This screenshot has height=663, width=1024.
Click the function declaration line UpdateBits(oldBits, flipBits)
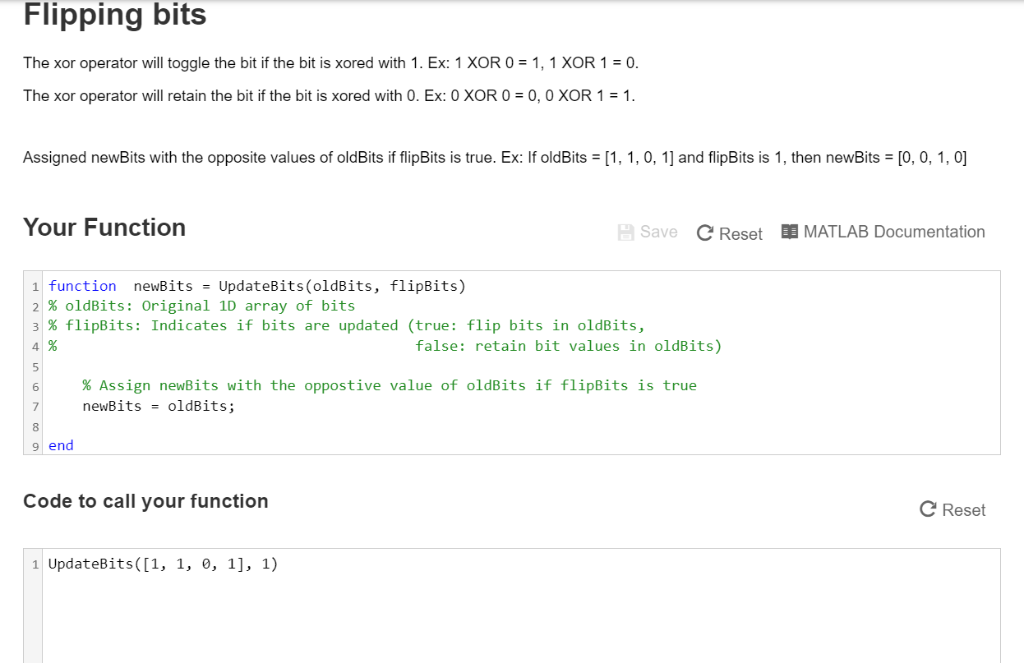pyautogui.click(x=257, y=286)
